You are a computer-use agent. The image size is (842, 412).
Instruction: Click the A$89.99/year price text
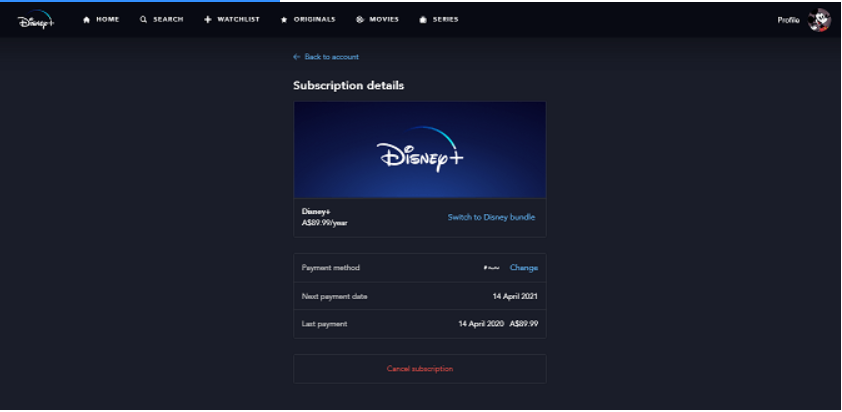click(x=324, y=223)
